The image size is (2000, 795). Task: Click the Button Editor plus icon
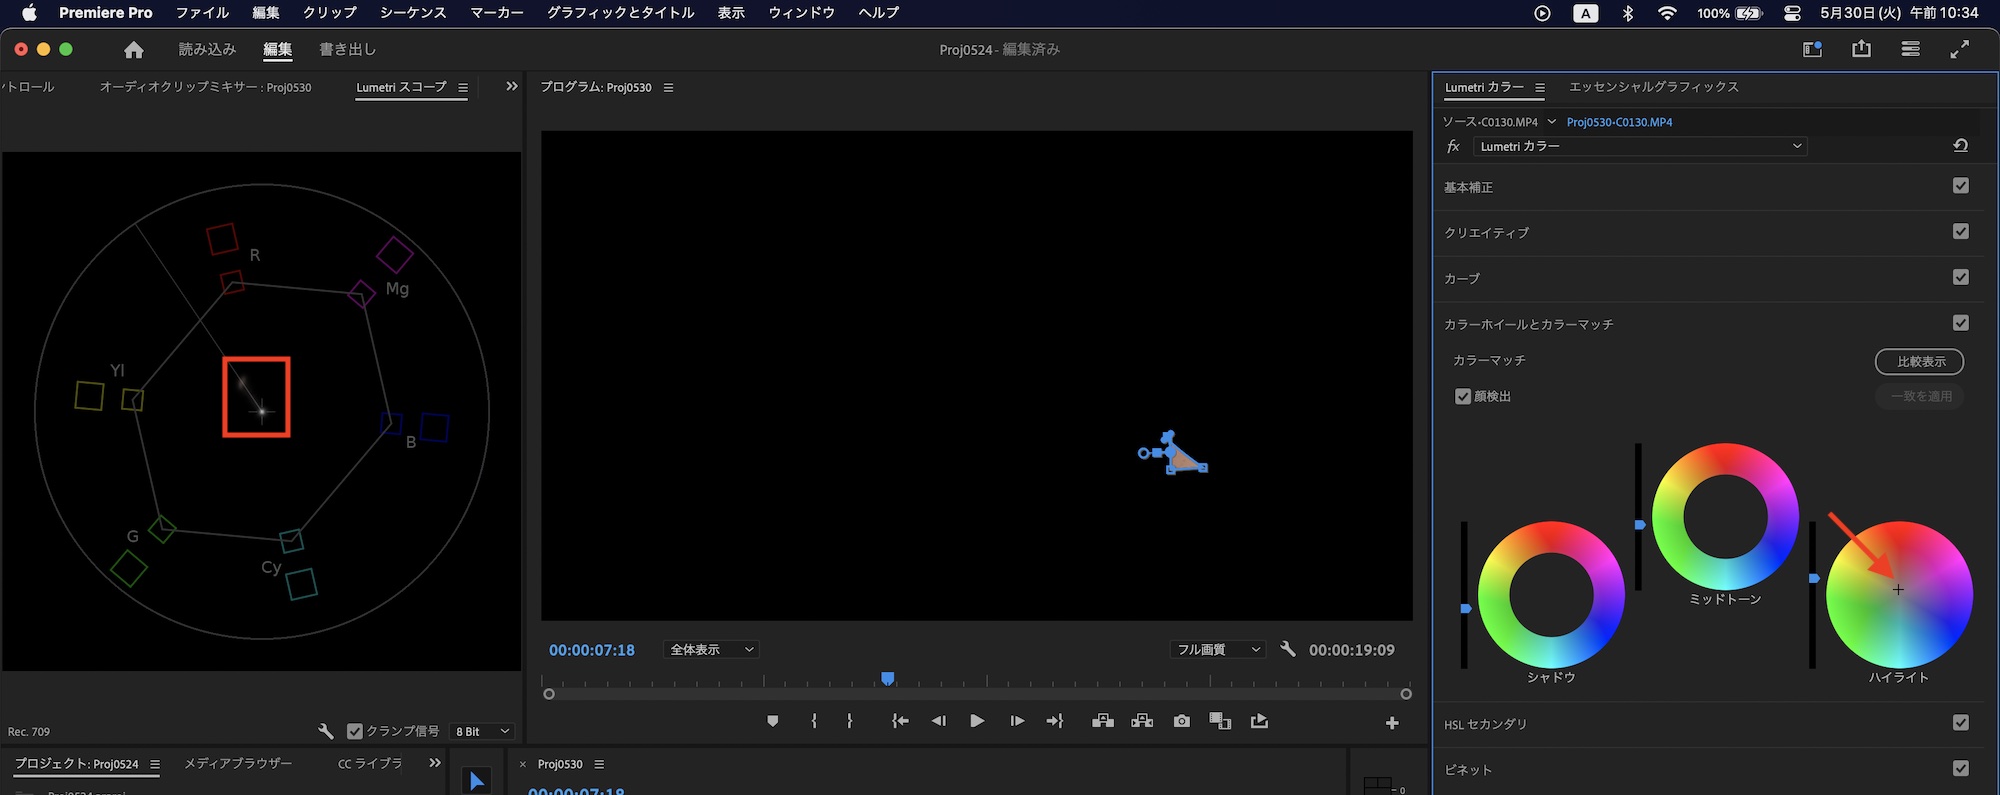[x=1392, y=723]
